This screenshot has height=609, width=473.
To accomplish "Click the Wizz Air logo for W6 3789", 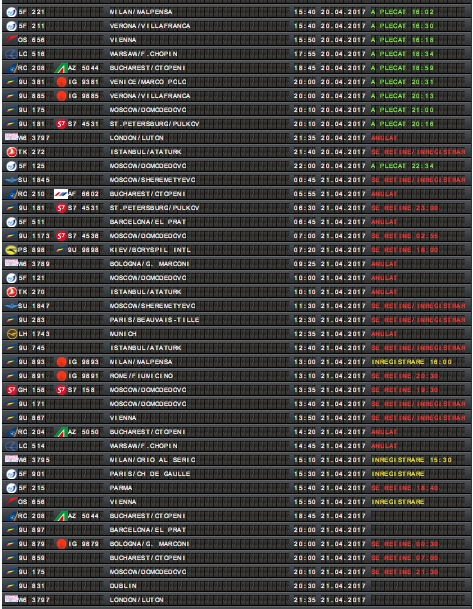I will [11, 263].
